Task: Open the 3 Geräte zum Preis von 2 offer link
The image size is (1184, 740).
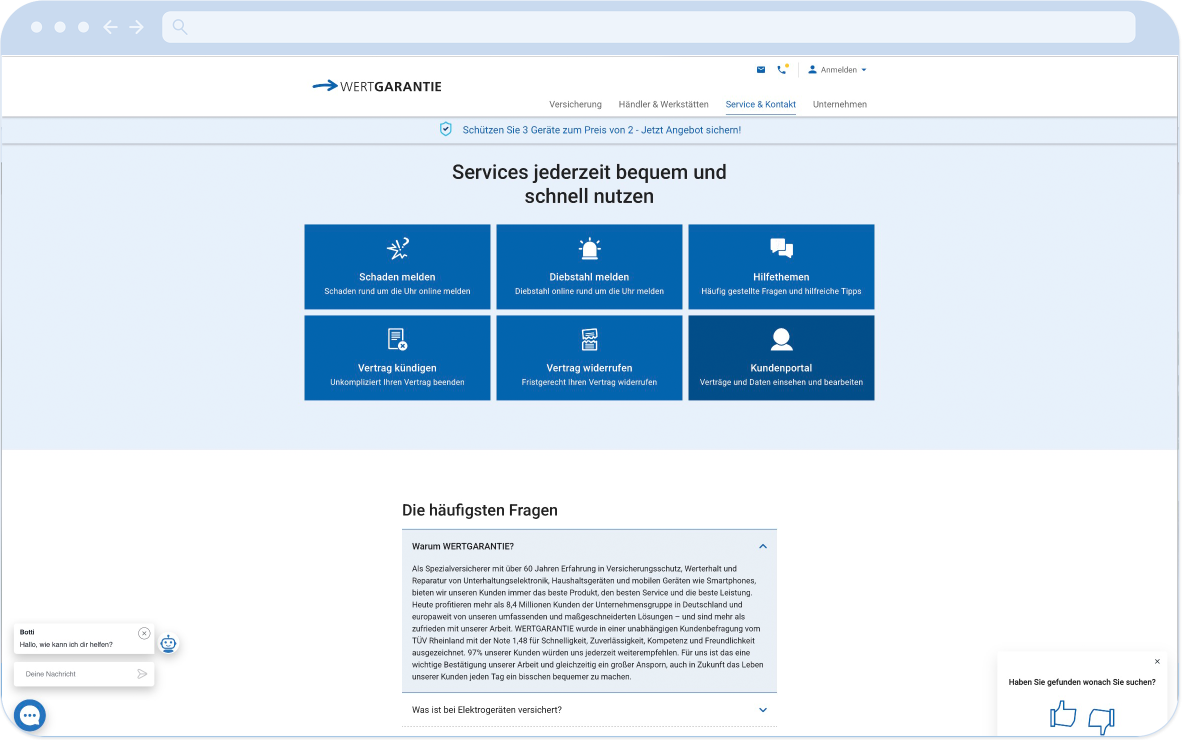Action: [x=601, y=130]
